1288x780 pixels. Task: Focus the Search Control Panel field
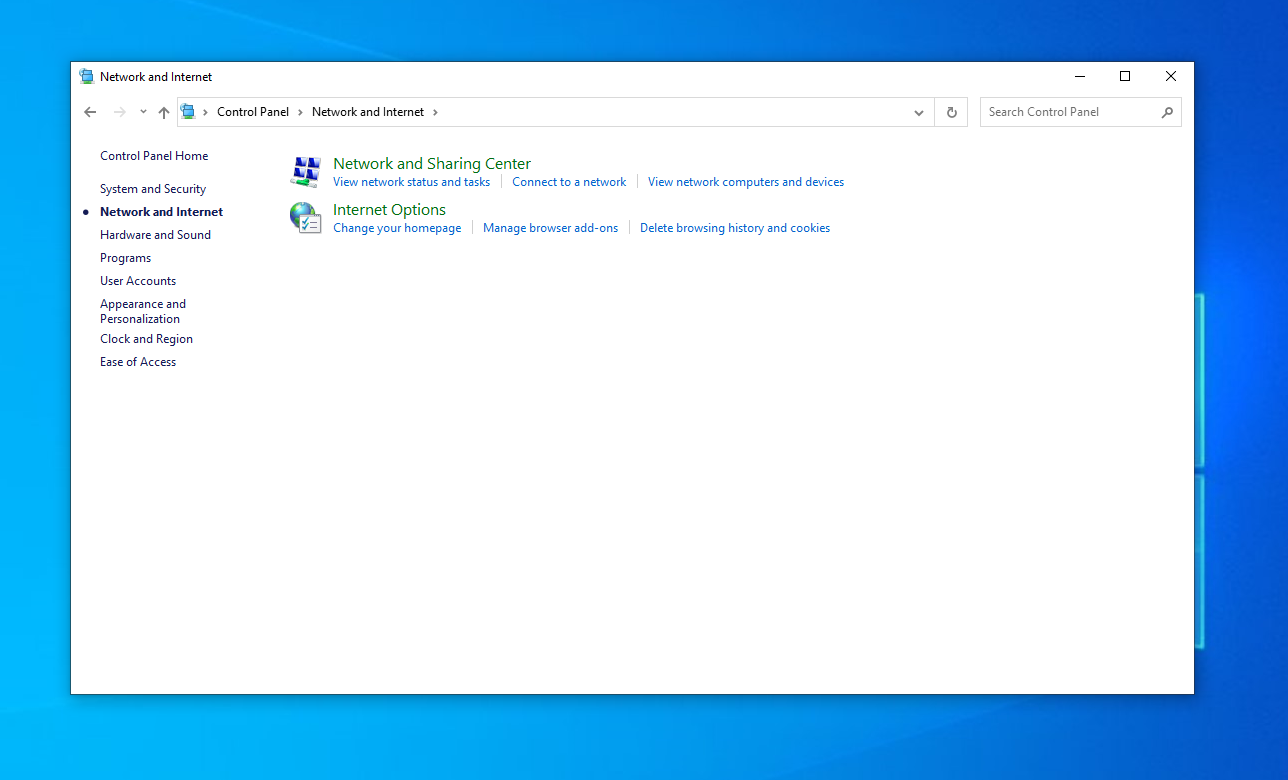(1068, 112)
